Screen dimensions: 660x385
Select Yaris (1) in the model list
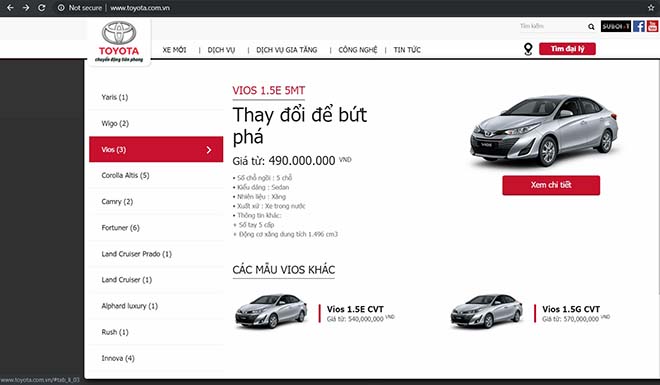[156, 97]
